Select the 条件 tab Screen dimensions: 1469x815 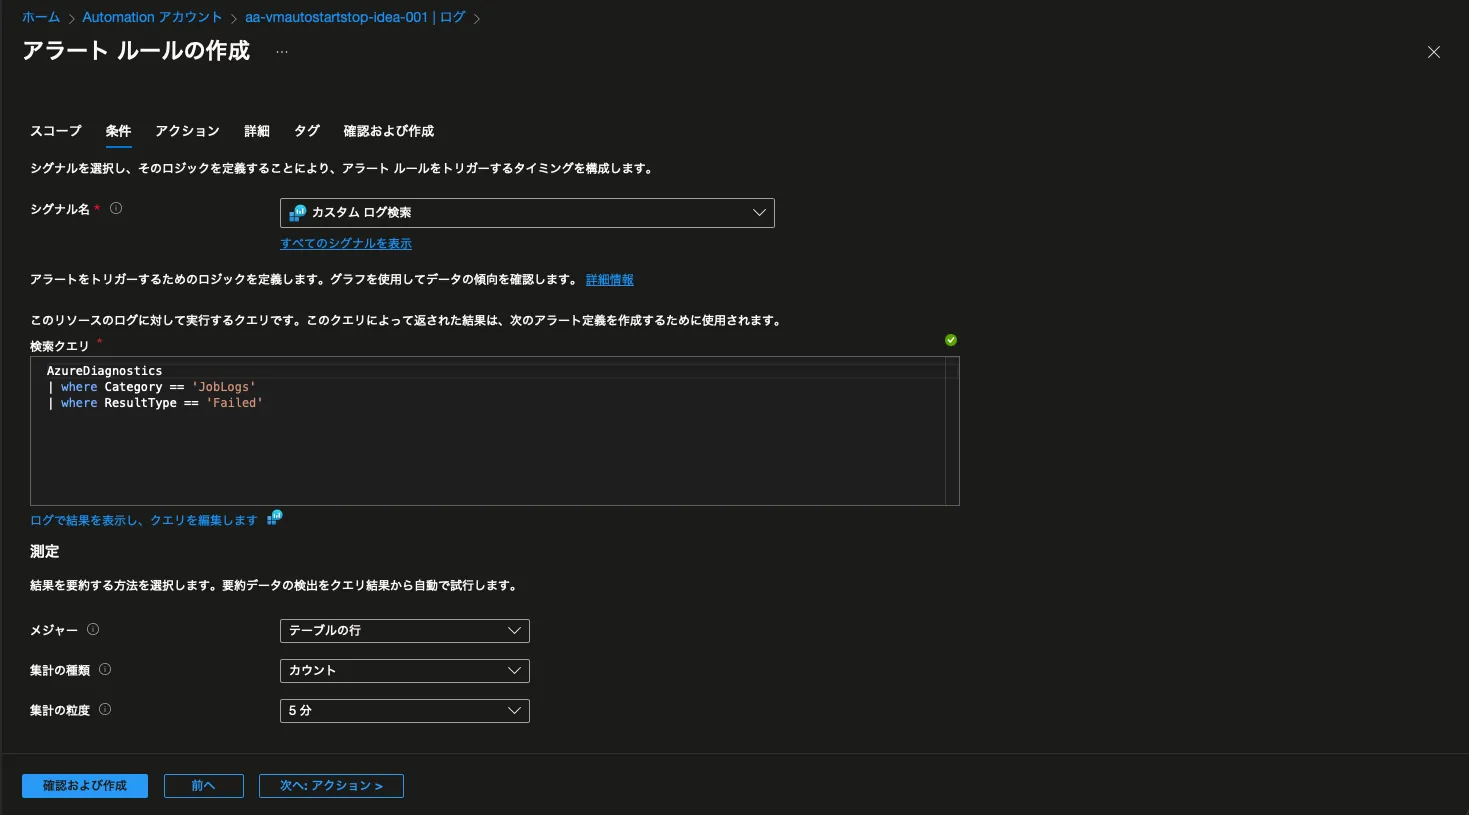118,131
